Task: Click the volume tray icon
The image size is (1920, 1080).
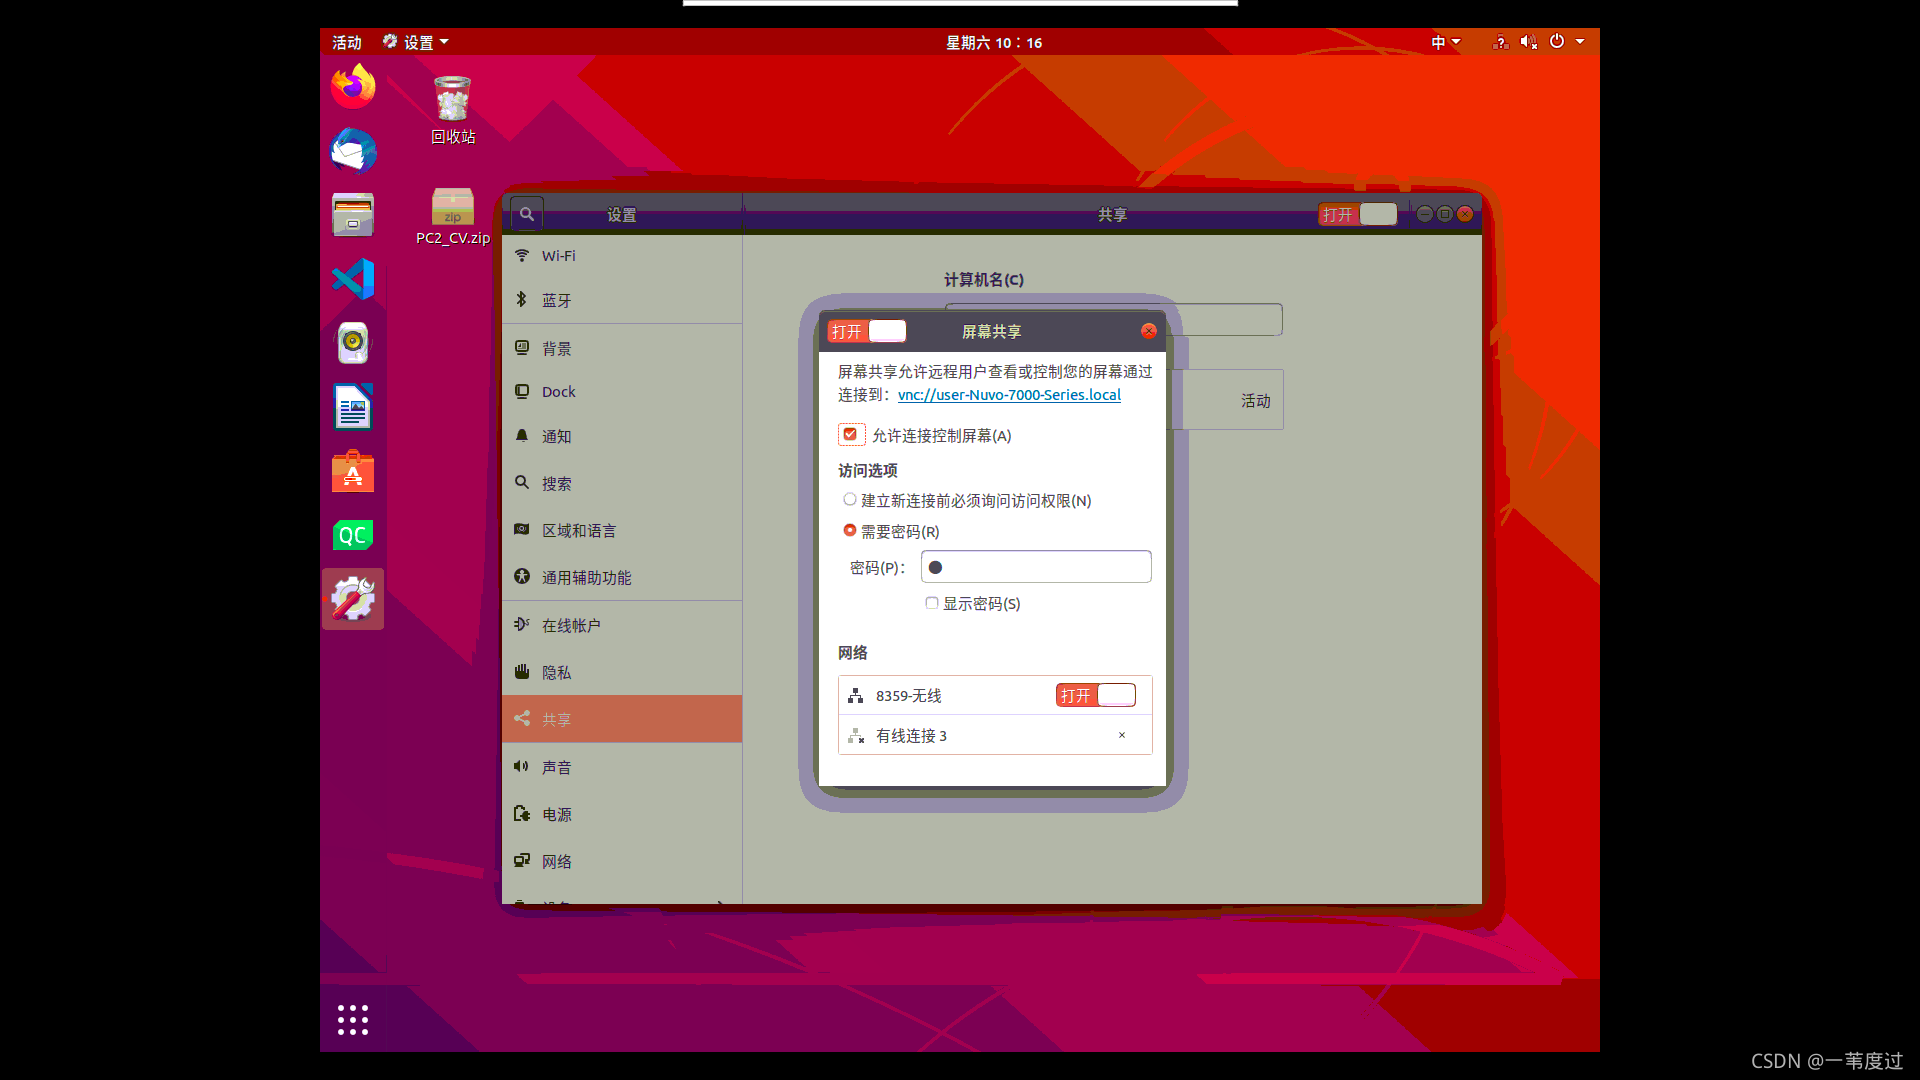Action: point(1528,42)
